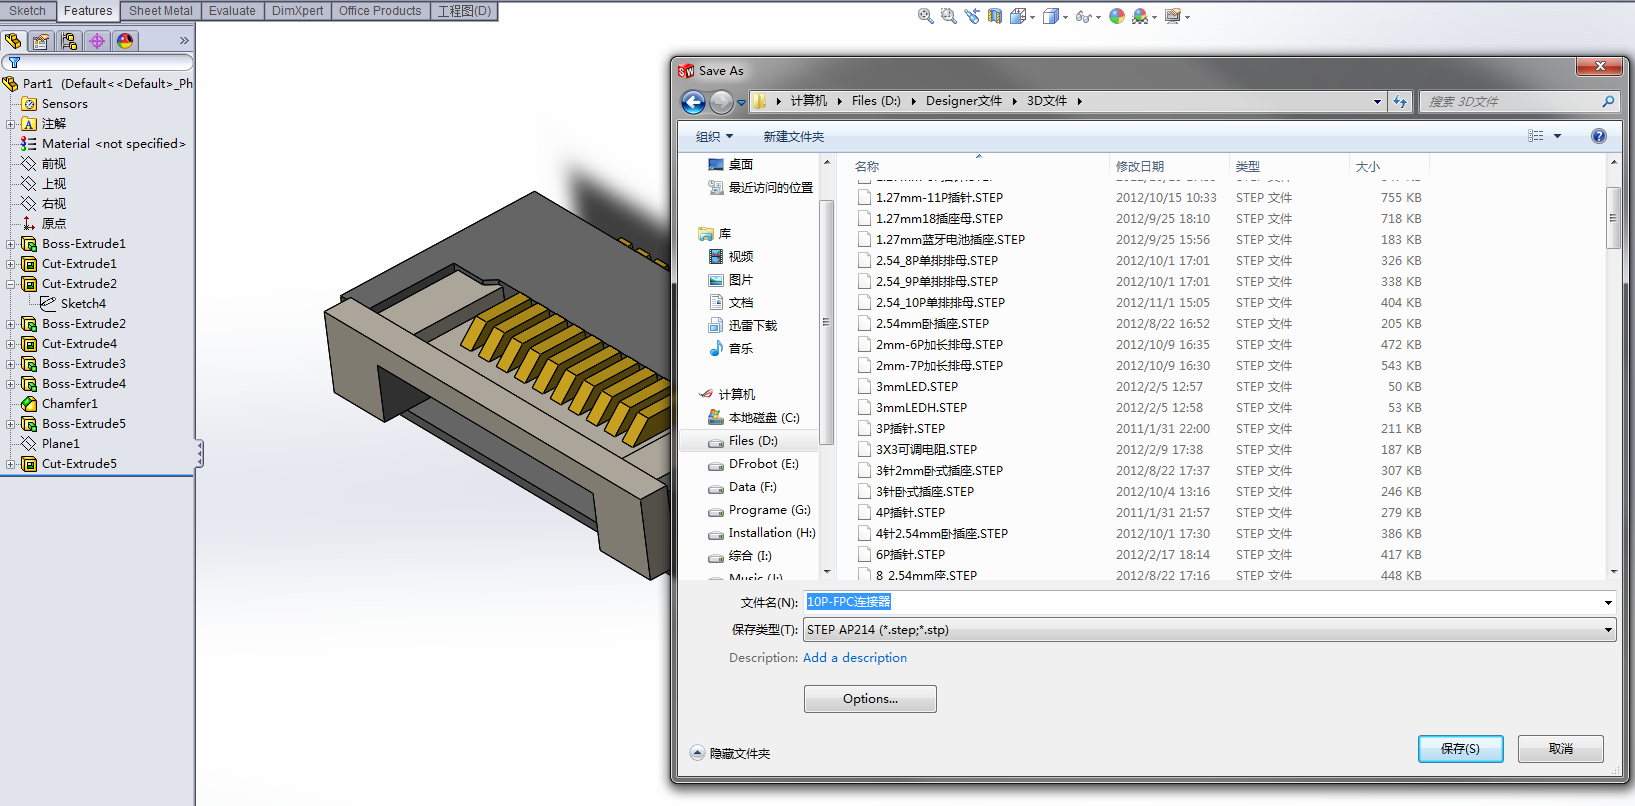Click Previous View icon
This screenshot has height=806, width=1635.
click(x=972, y=16)
